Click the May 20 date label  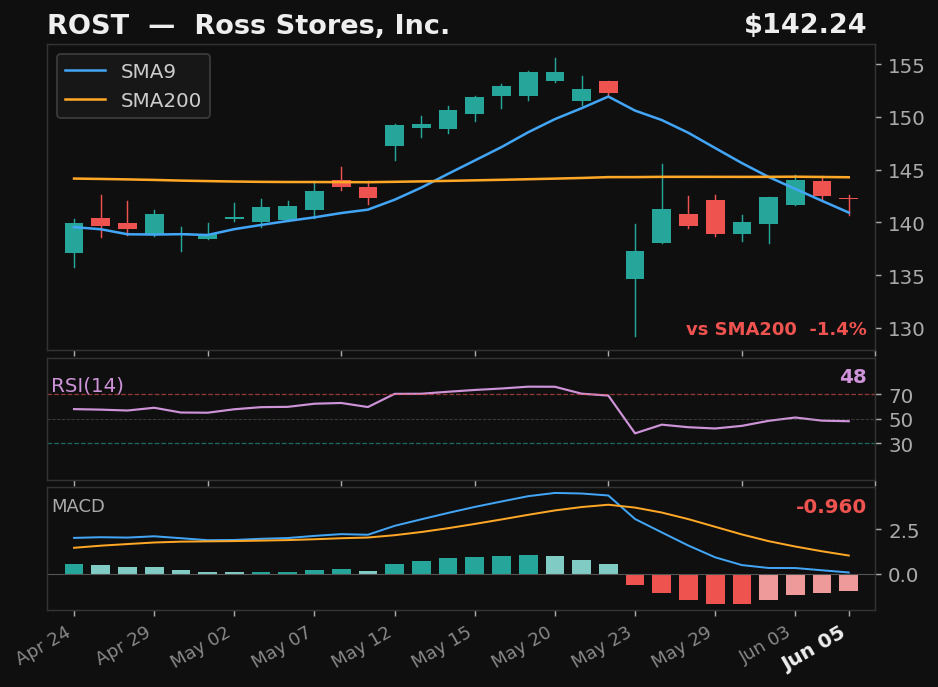tap(522, 646)
